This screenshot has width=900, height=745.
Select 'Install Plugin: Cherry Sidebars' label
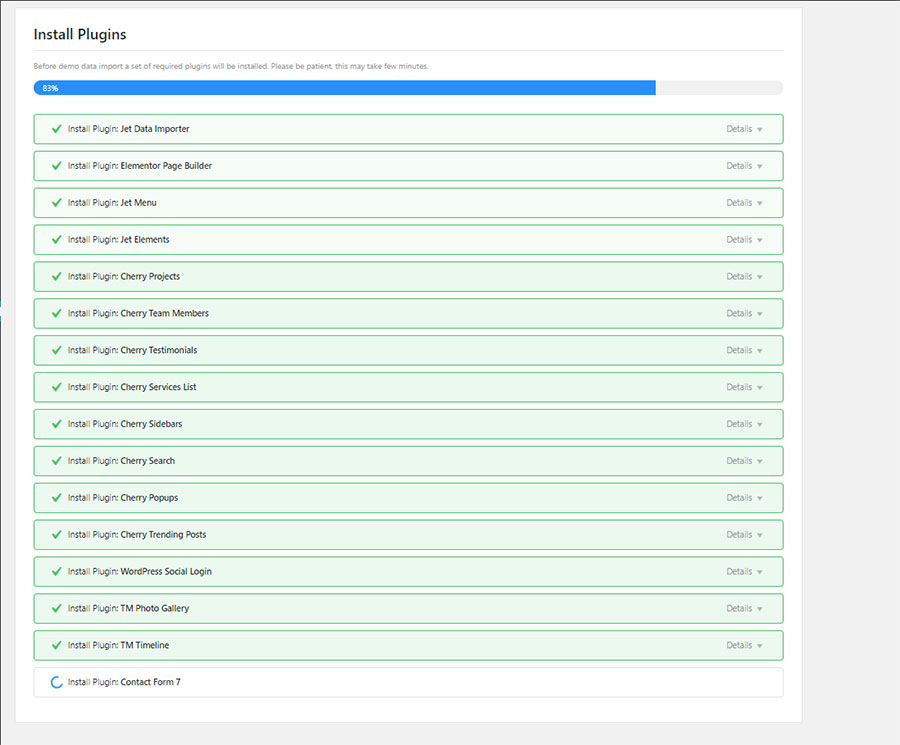tap(125, 424)
